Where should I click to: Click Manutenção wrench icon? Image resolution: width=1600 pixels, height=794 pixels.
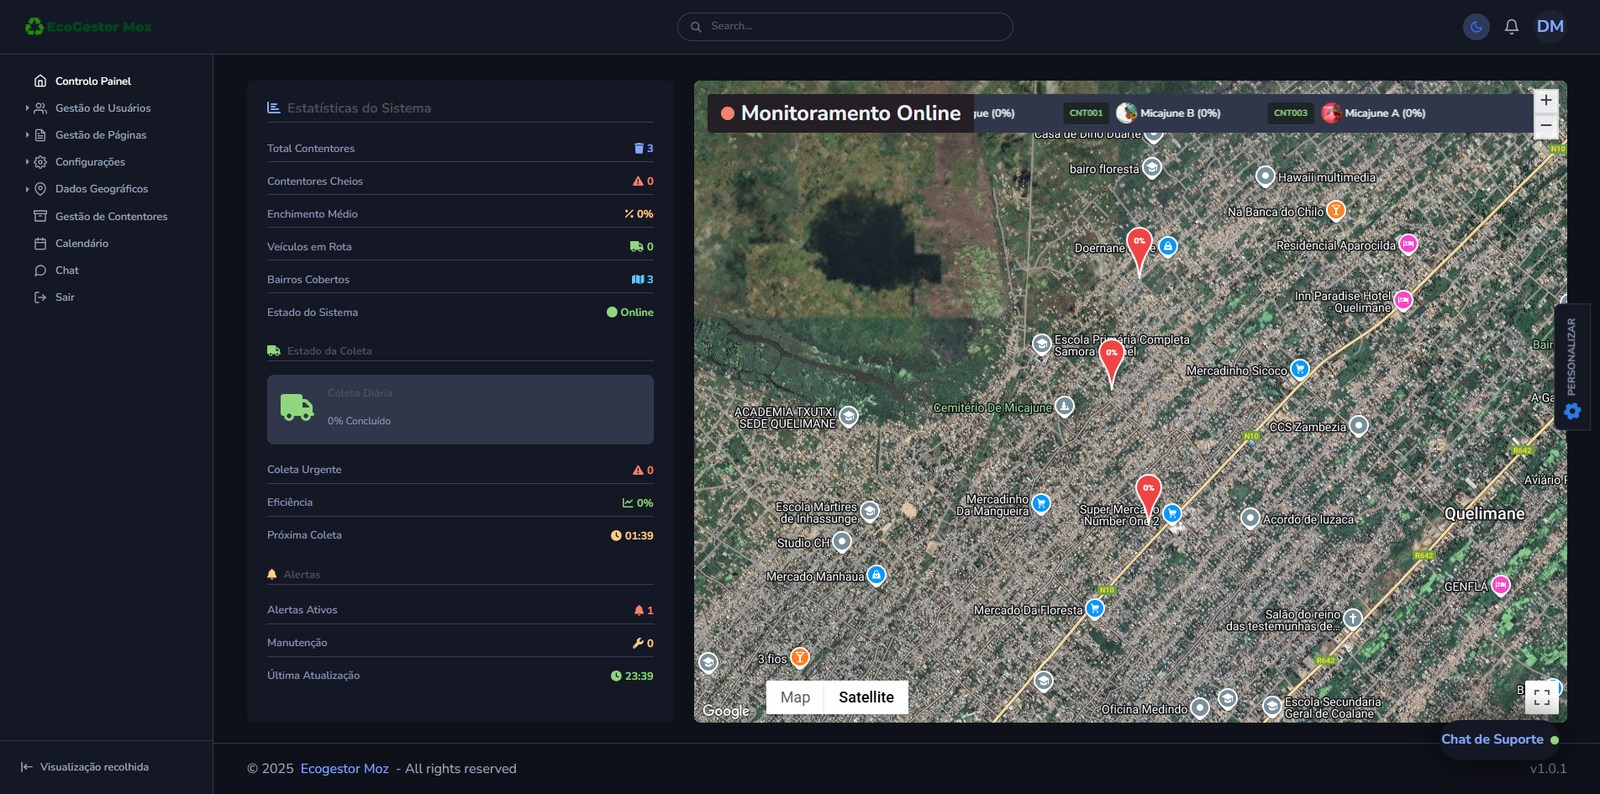point(638,643)
